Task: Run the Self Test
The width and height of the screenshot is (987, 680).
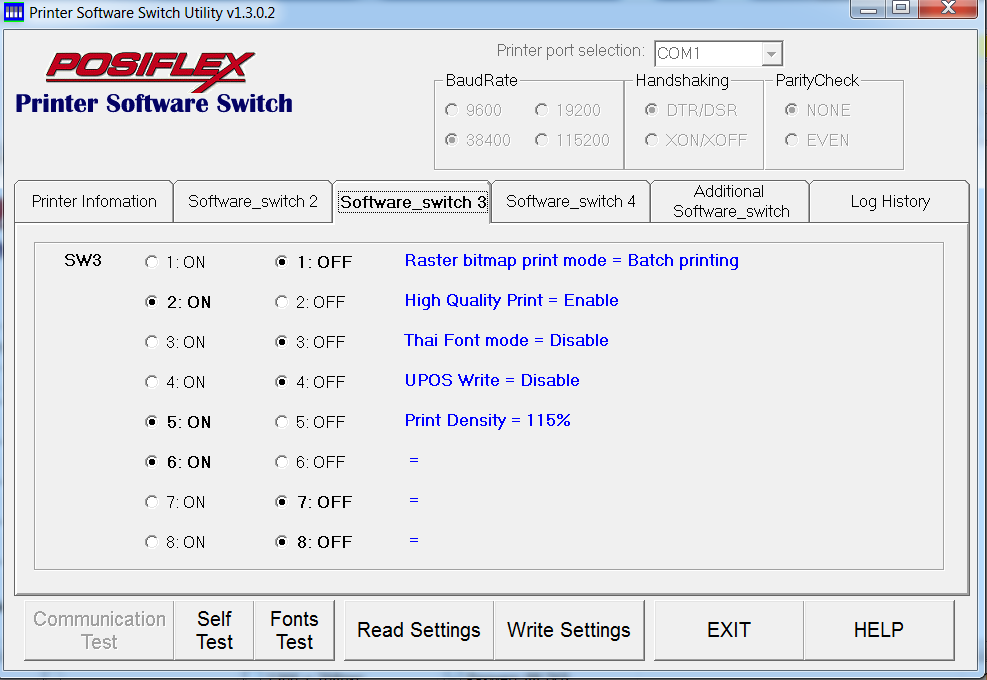Action: click(x=214, y=630)
